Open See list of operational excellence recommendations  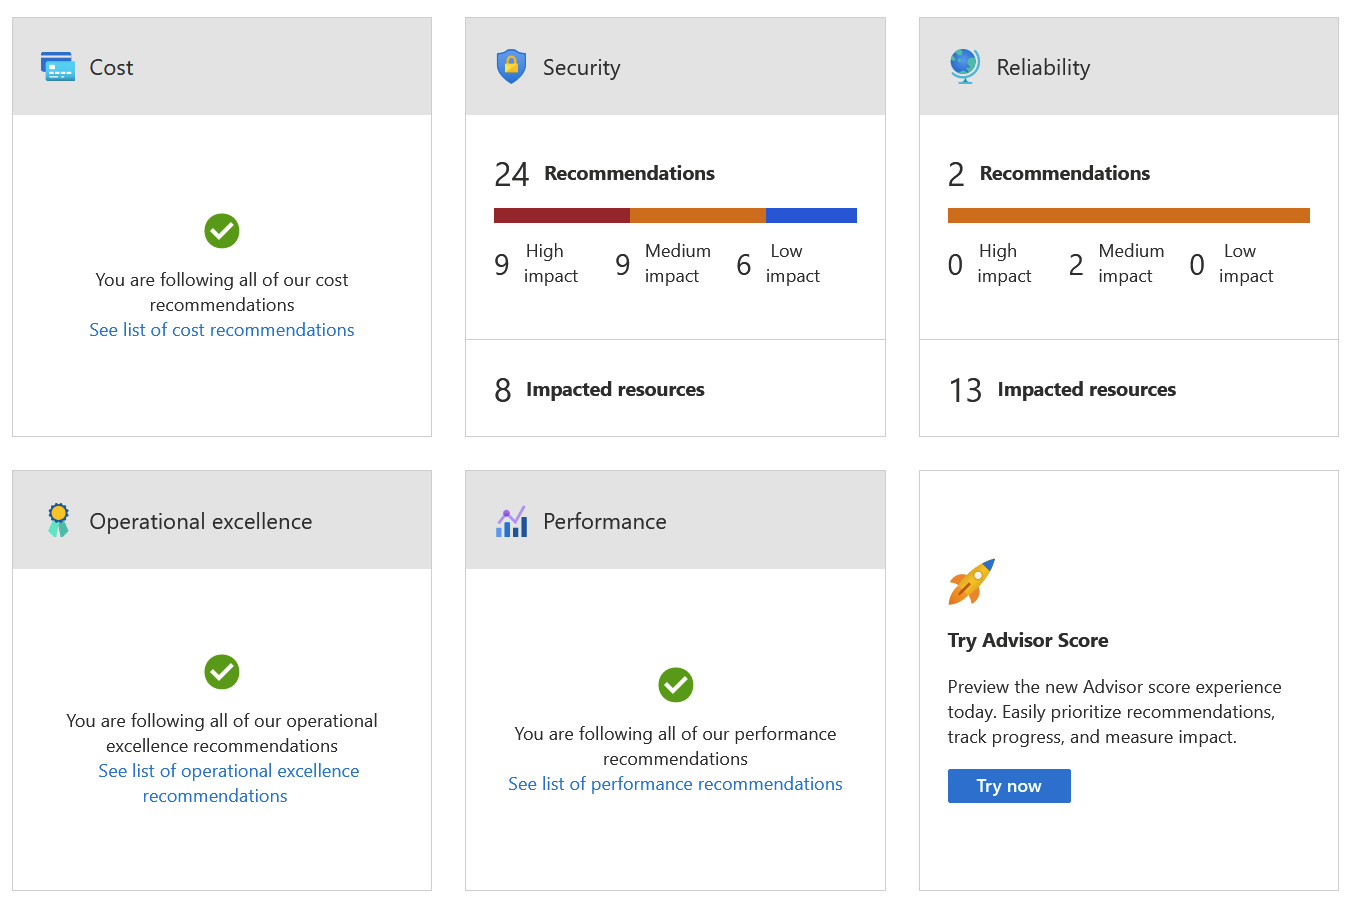point(228,783)
